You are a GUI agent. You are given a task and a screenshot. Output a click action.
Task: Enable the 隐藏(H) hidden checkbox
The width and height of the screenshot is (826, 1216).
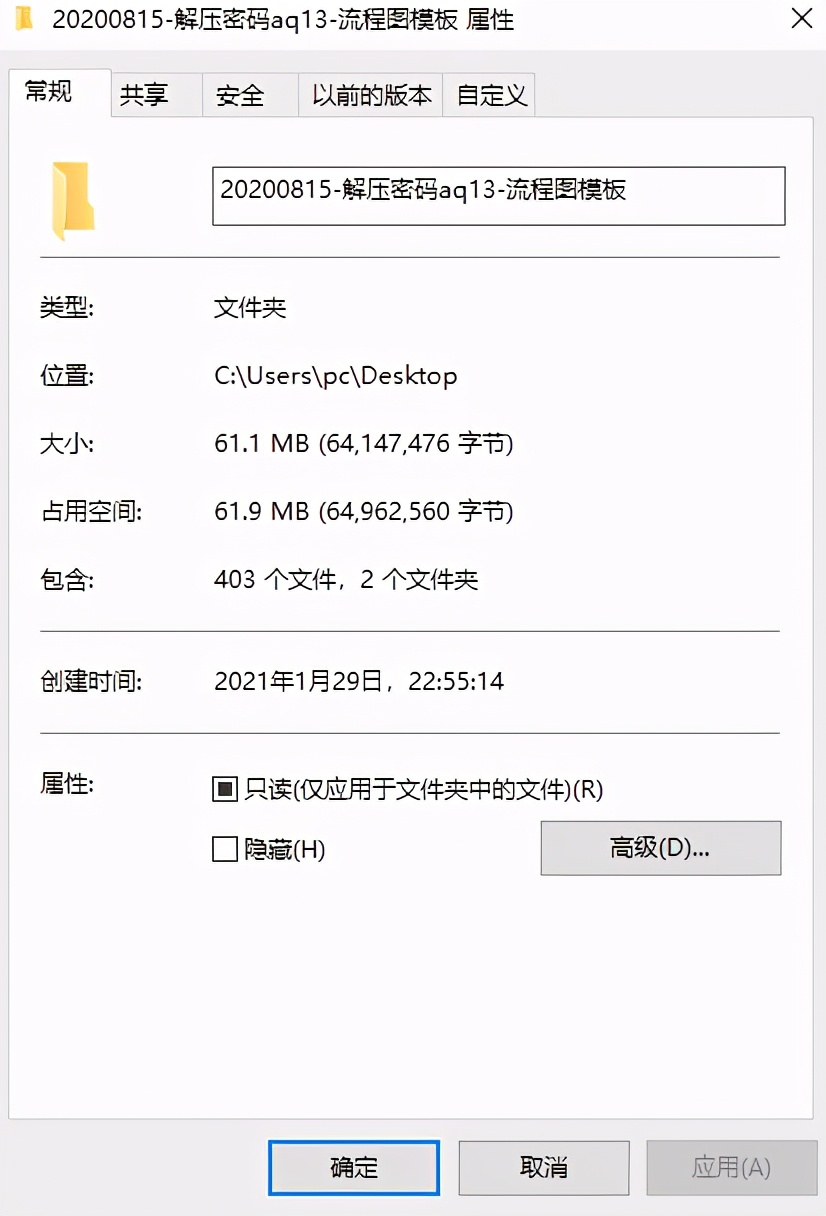224,850
